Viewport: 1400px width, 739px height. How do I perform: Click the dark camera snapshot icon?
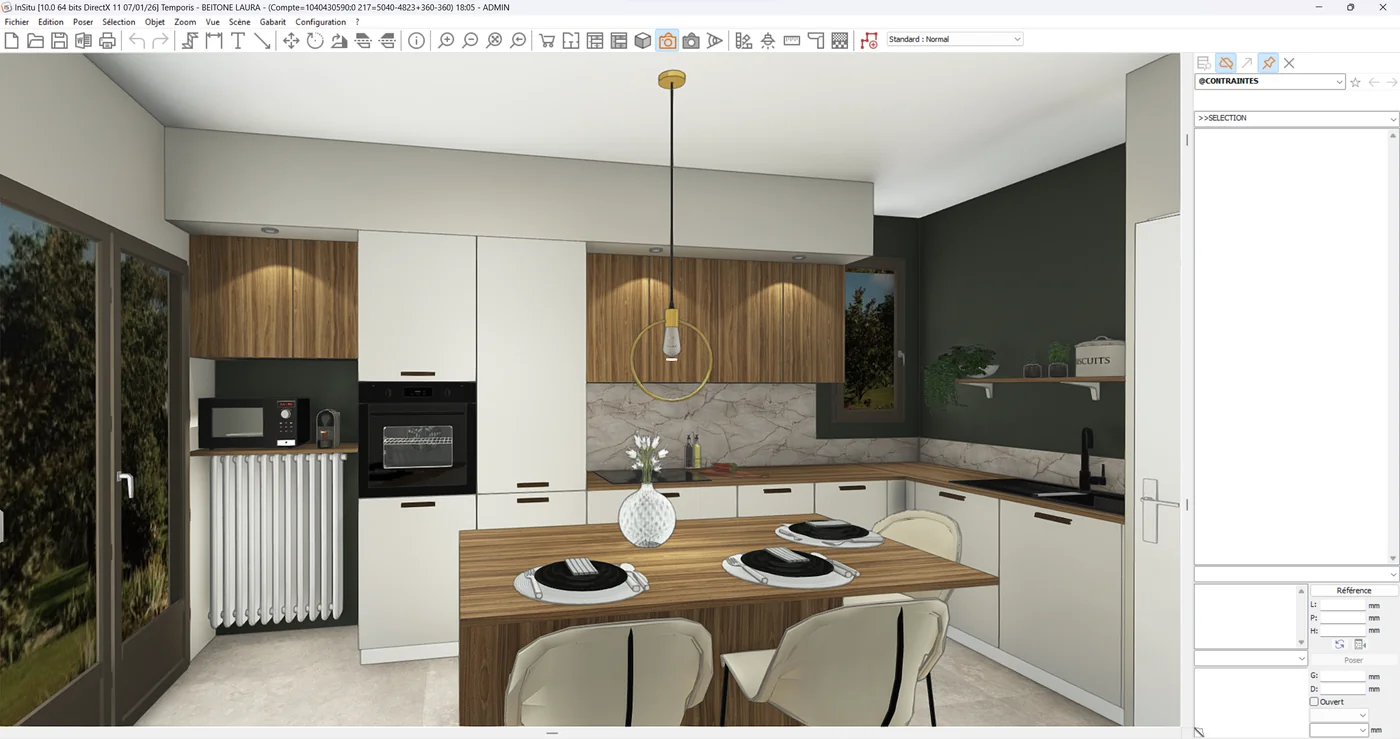[691, 40]
